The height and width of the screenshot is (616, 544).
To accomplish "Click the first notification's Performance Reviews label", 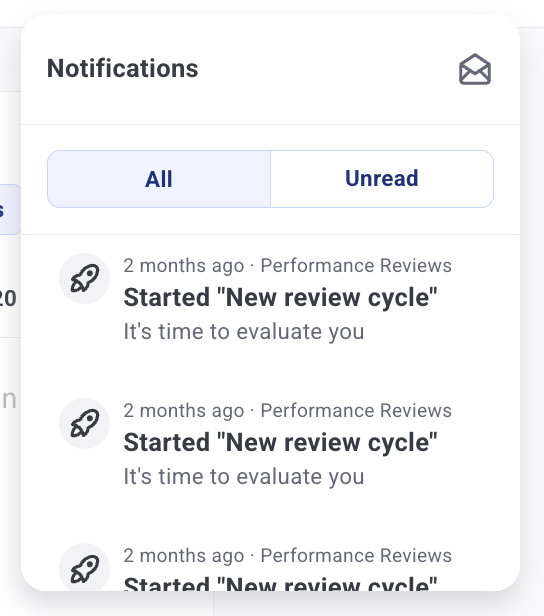I will [356, 266].
